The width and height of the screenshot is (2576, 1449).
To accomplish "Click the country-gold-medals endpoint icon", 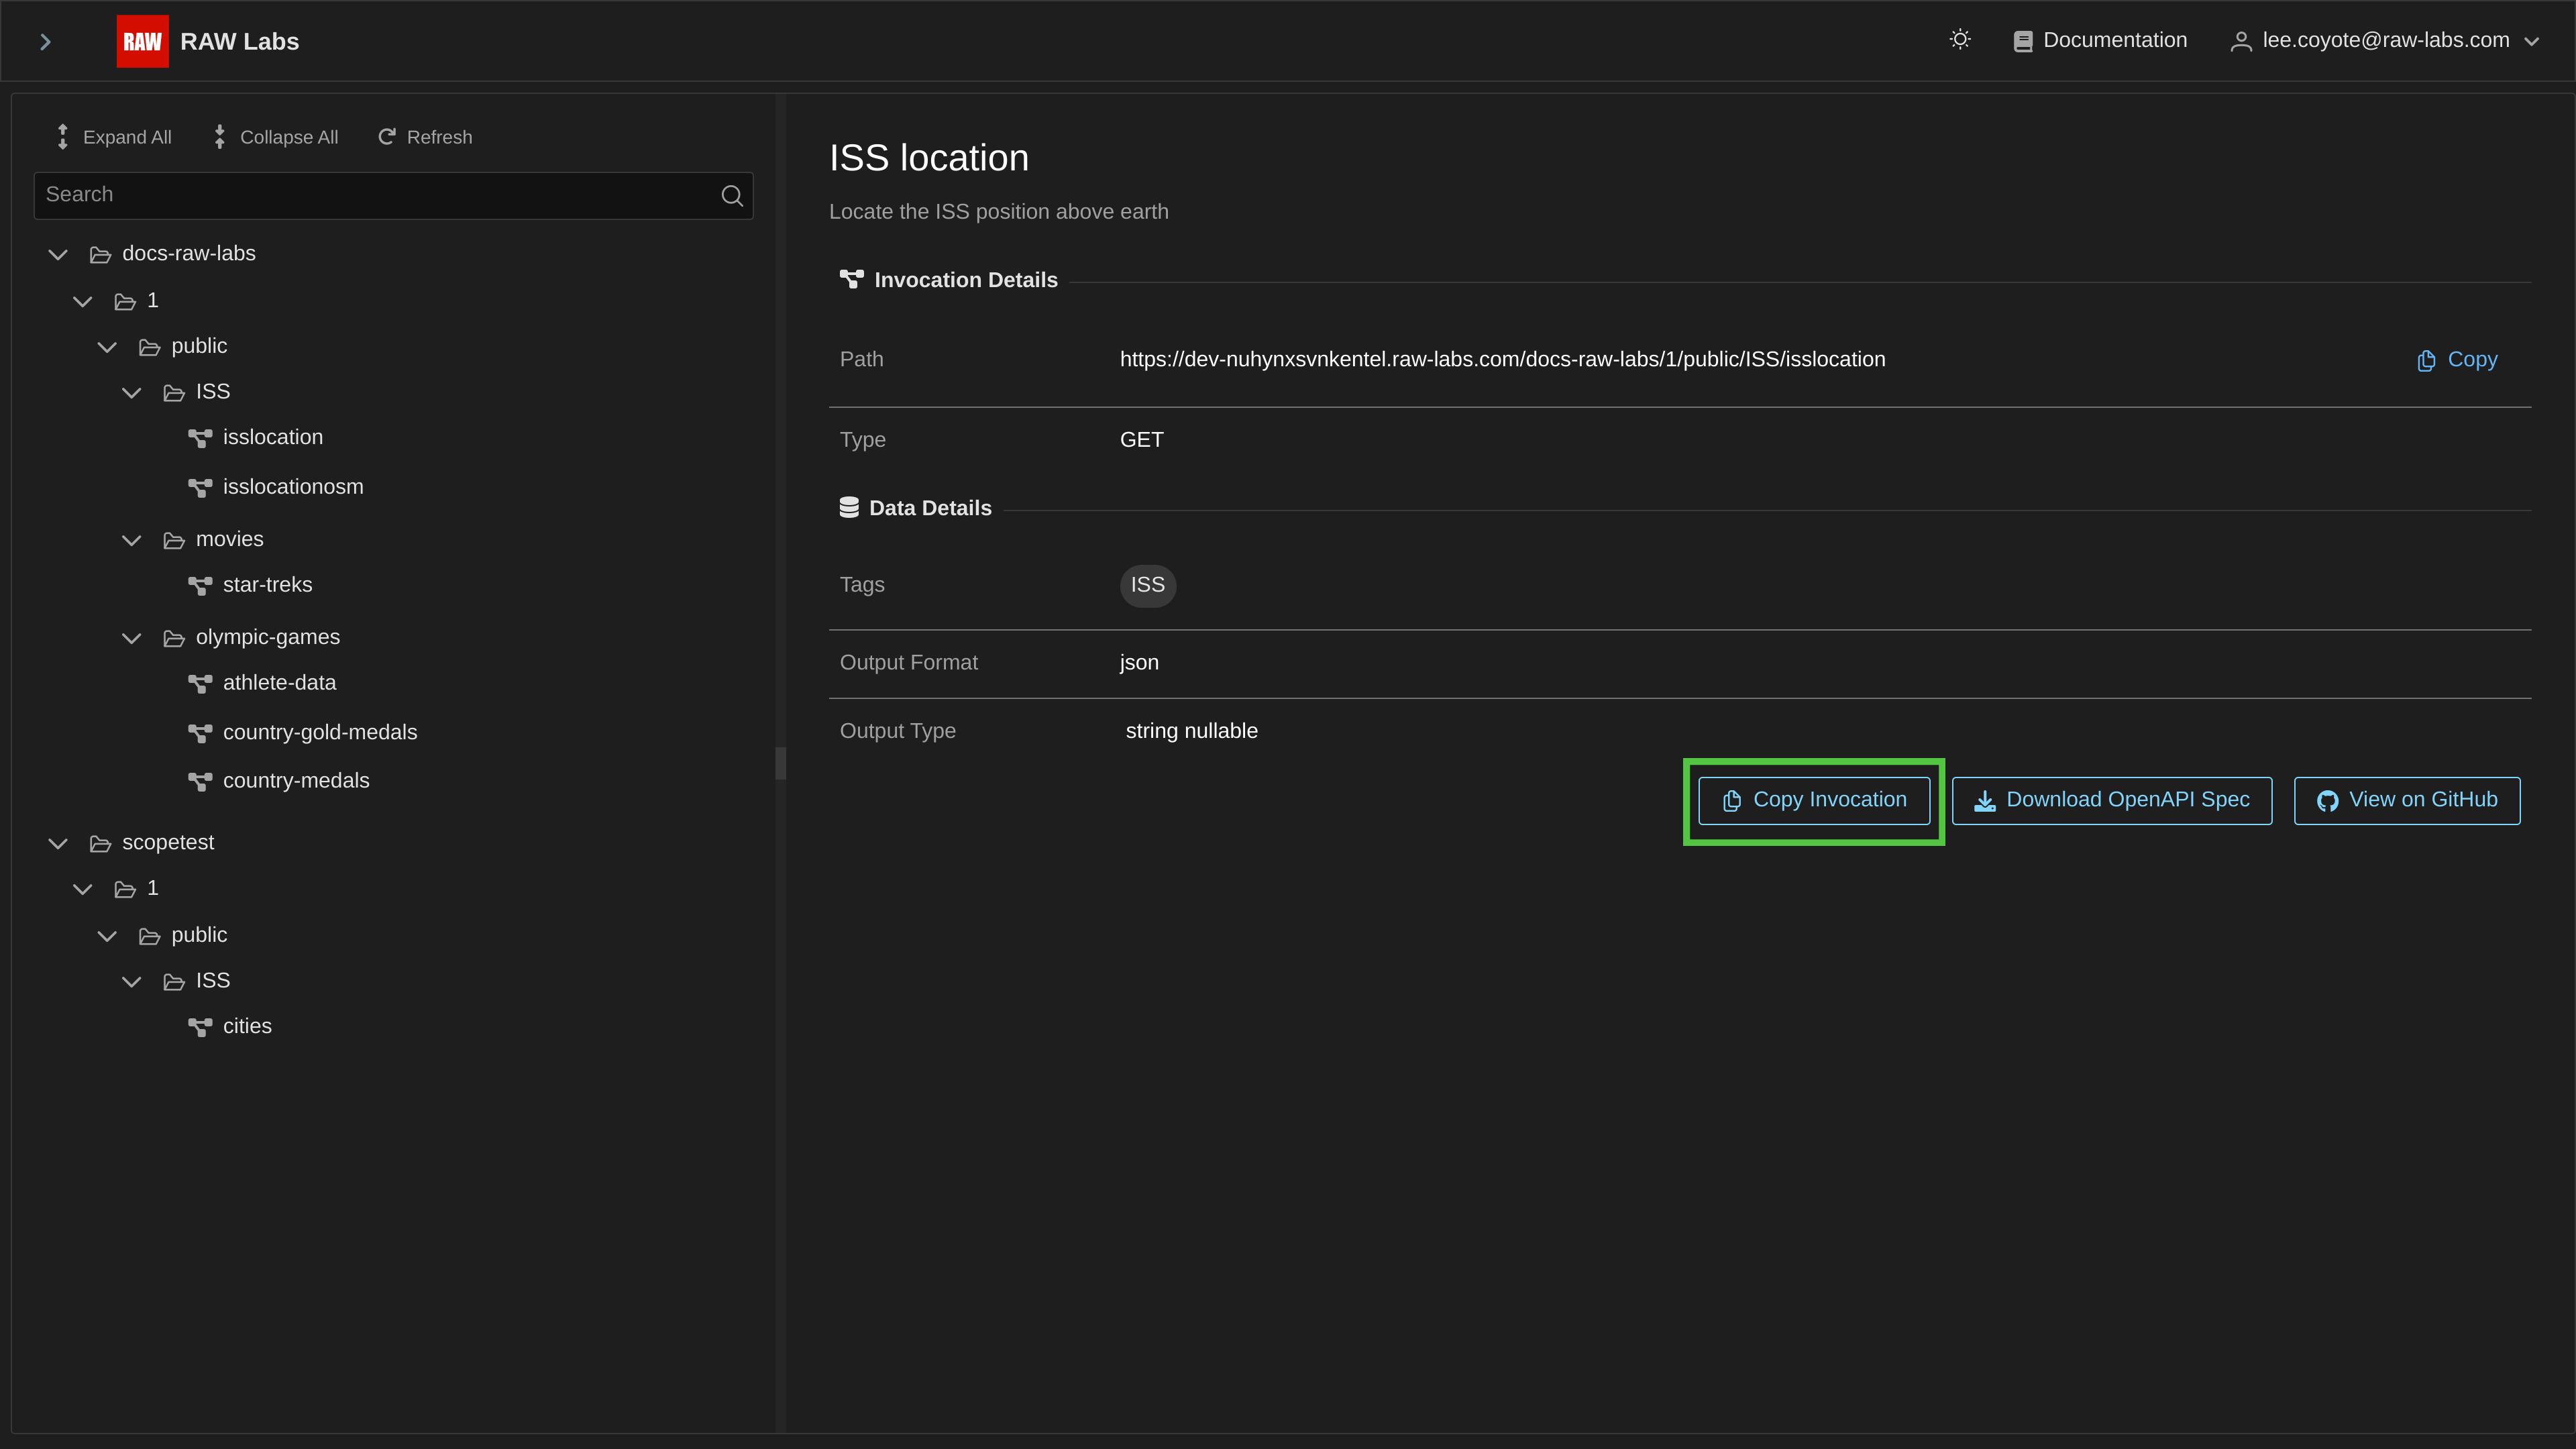I will tap(200, 734).
